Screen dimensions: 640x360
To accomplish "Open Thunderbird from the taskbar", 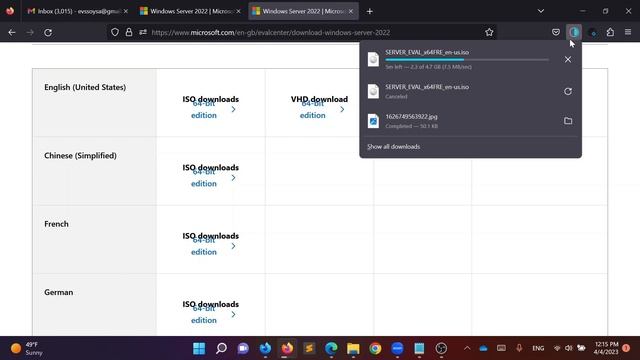I will [265, 349].
